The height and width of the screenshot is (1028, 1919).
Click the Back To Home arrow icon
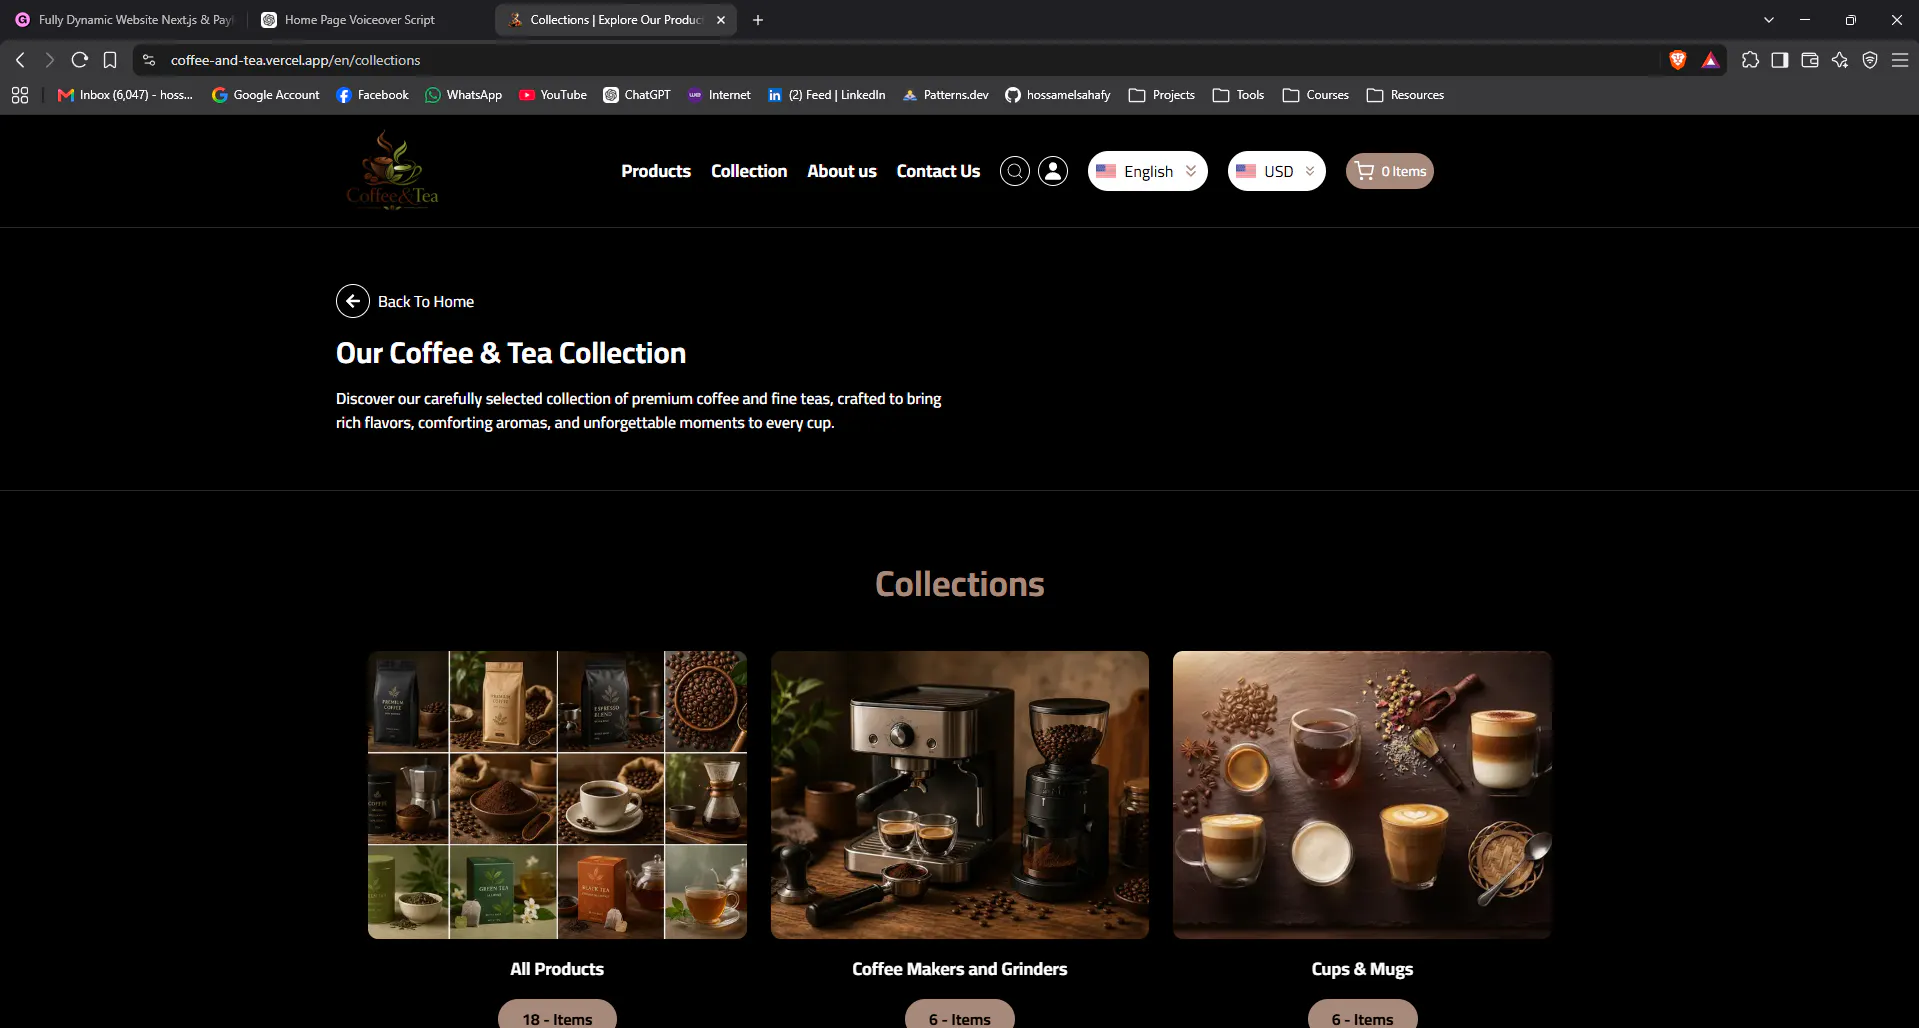[353, 301]
